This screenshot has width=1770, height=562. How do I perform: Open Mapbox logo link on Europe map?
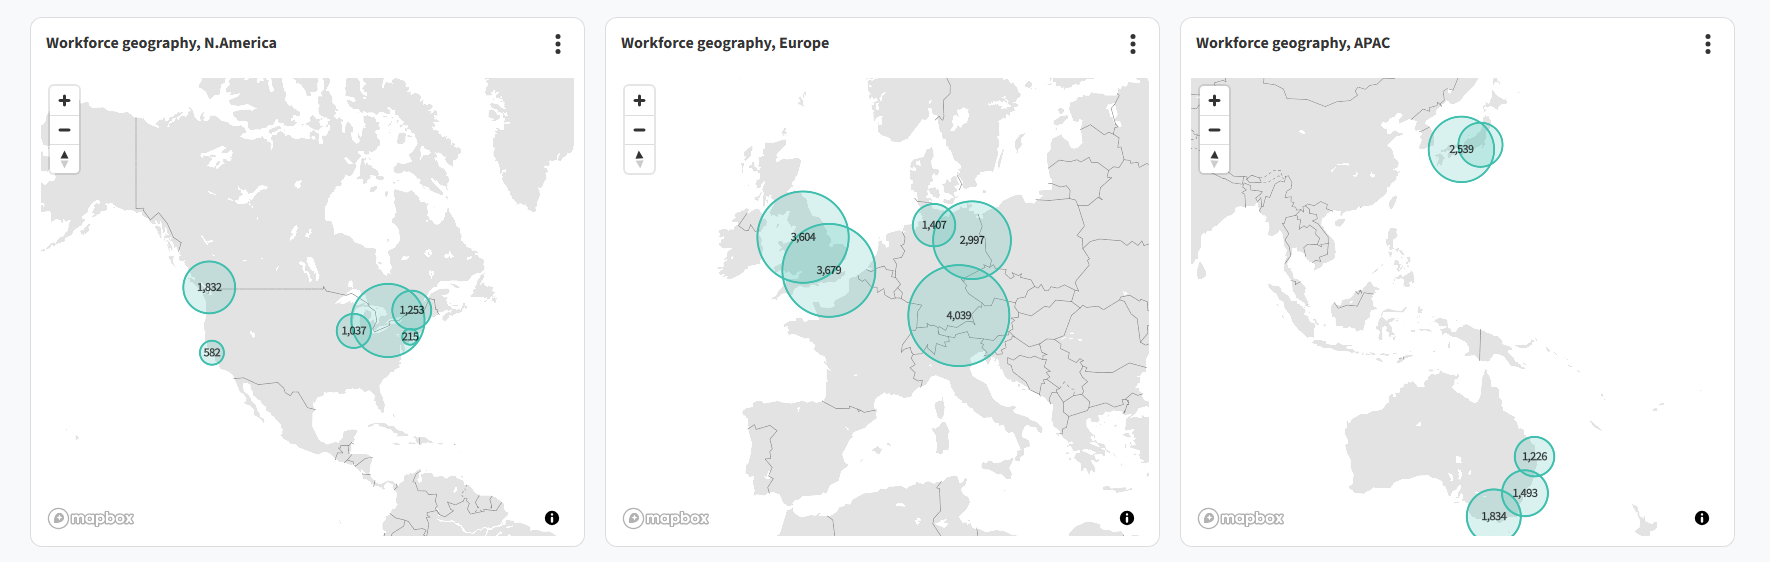coord(666,518)
